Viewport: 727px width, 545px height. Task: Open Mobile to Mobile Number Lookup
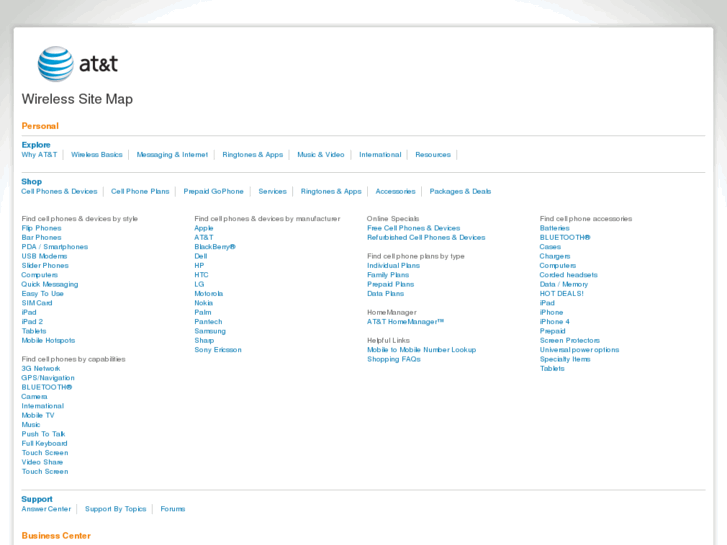pyautogui.click(x=421, y=349)
